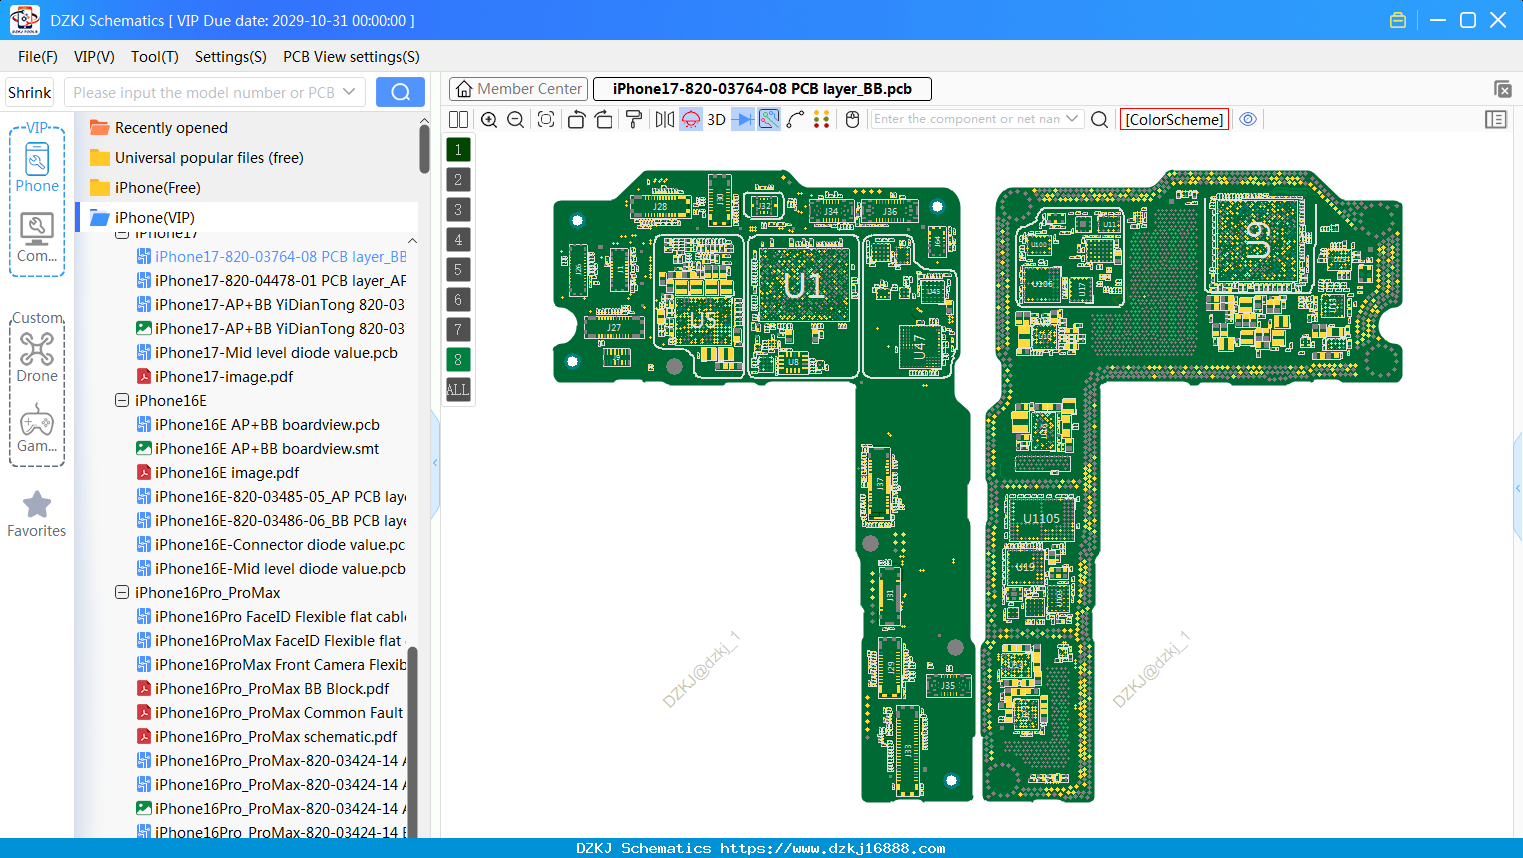
Task: Select layer 5 in layer list
Action: tap(458, 269)
